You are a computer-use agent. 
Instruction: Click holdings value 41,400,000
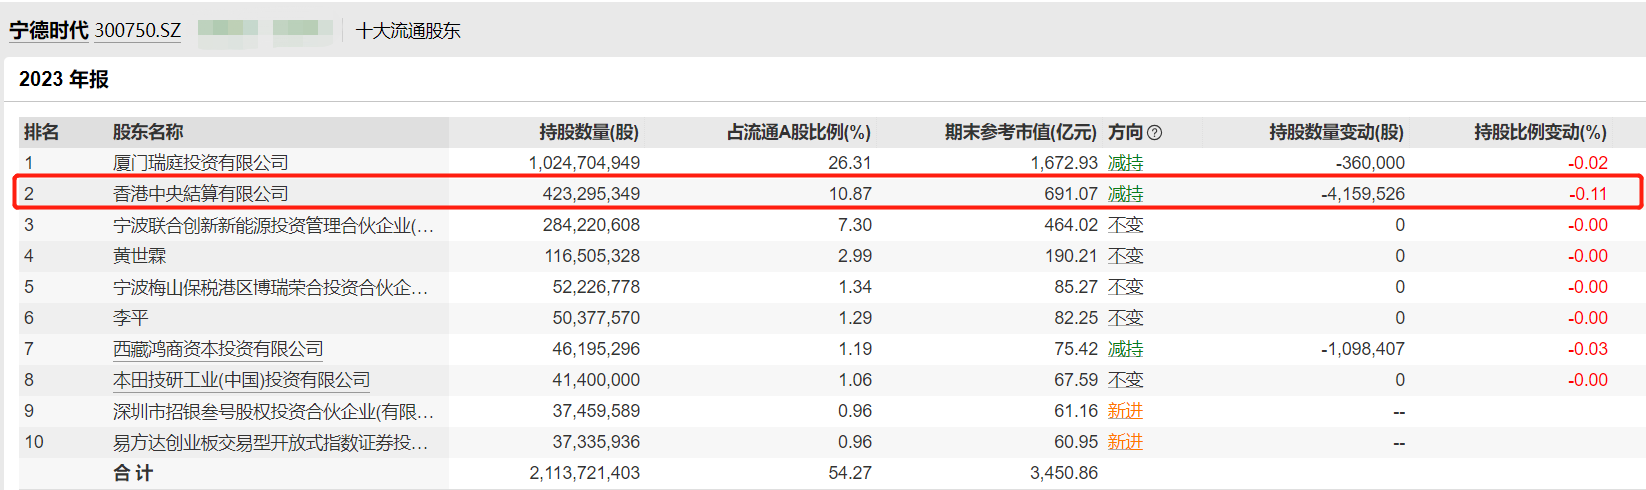pos(596,380)
